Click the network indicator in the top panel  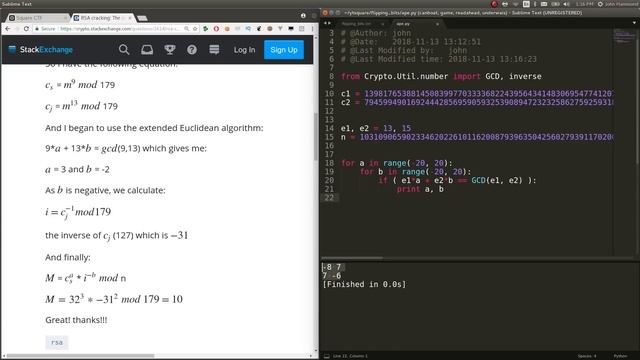click(x=516, y=4)
